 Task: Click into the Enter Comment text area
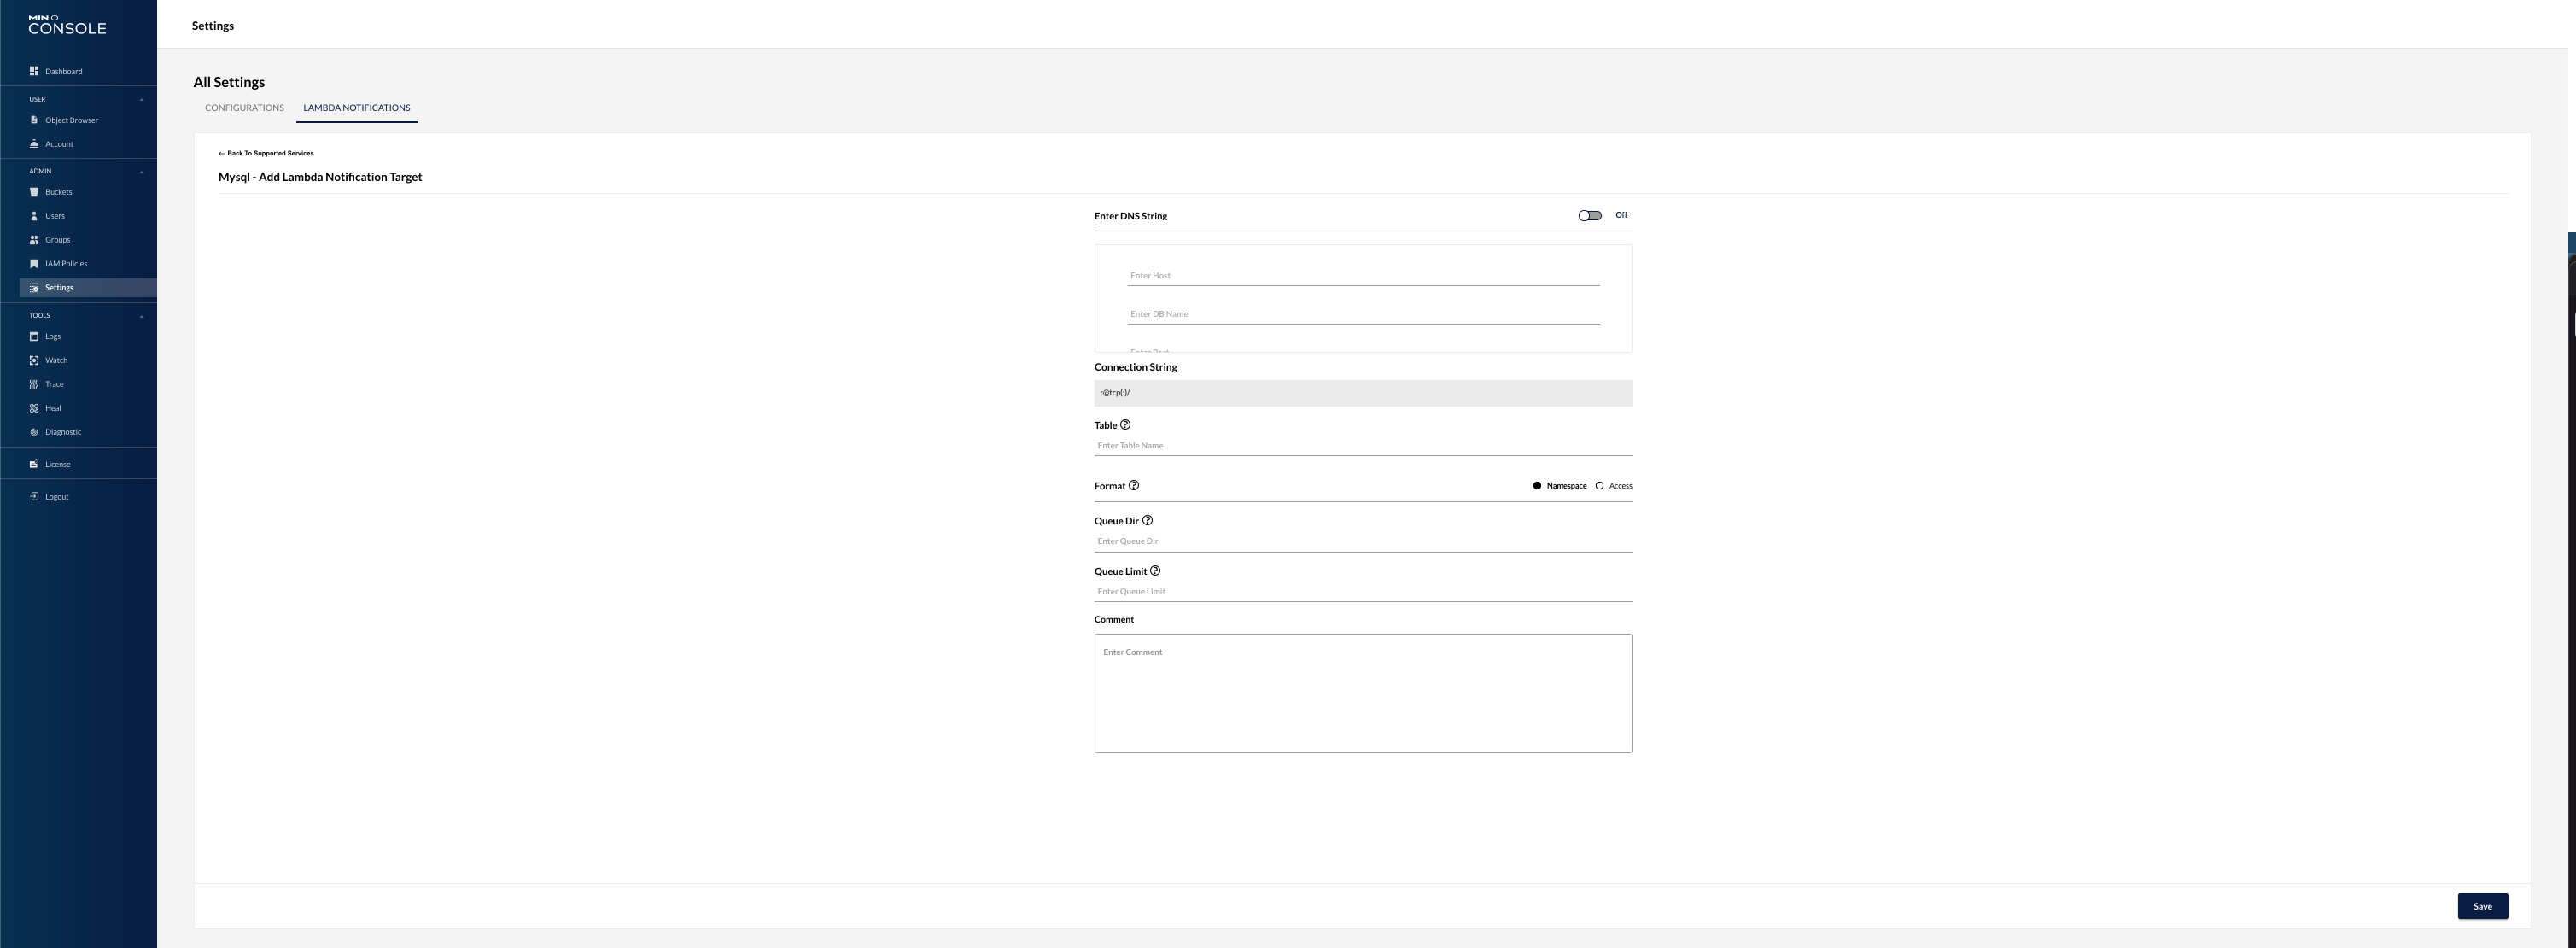(1362, 693)
